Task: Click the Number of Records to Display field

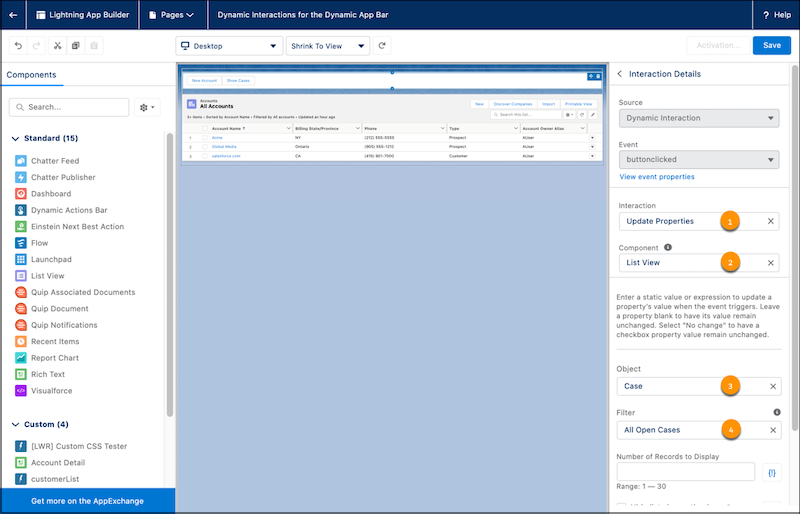Action: [685, 472]
